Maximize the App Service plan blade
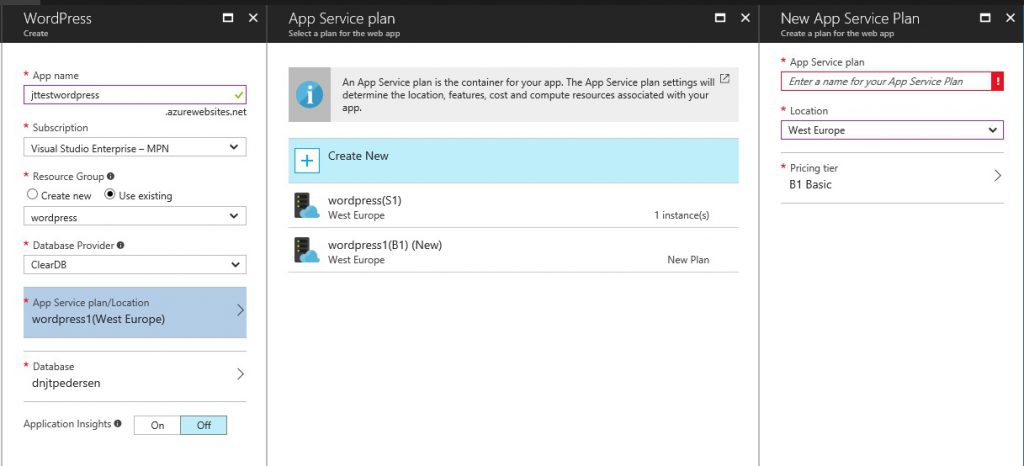The height and width of the screenshot is (466, 1024). pyautogui.click(x=720, y=18)
